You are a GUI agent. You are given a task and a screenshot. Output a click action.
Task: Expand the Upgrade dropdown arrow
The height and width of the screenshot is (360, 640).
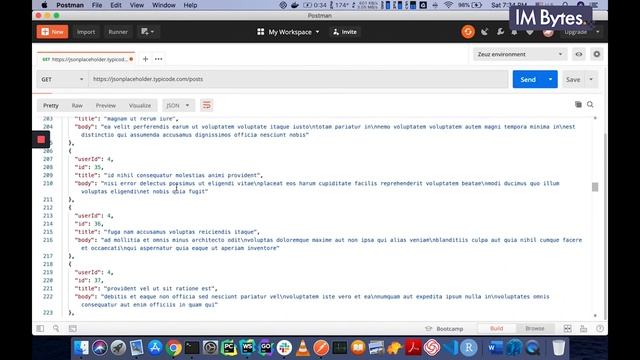tap(598, 32)
